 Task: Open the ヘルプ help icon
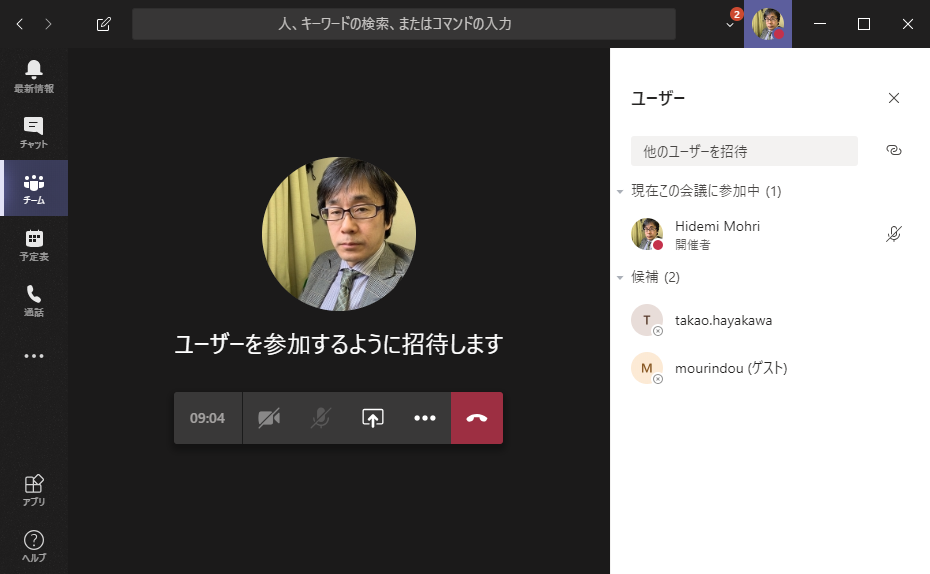point(34,546)
